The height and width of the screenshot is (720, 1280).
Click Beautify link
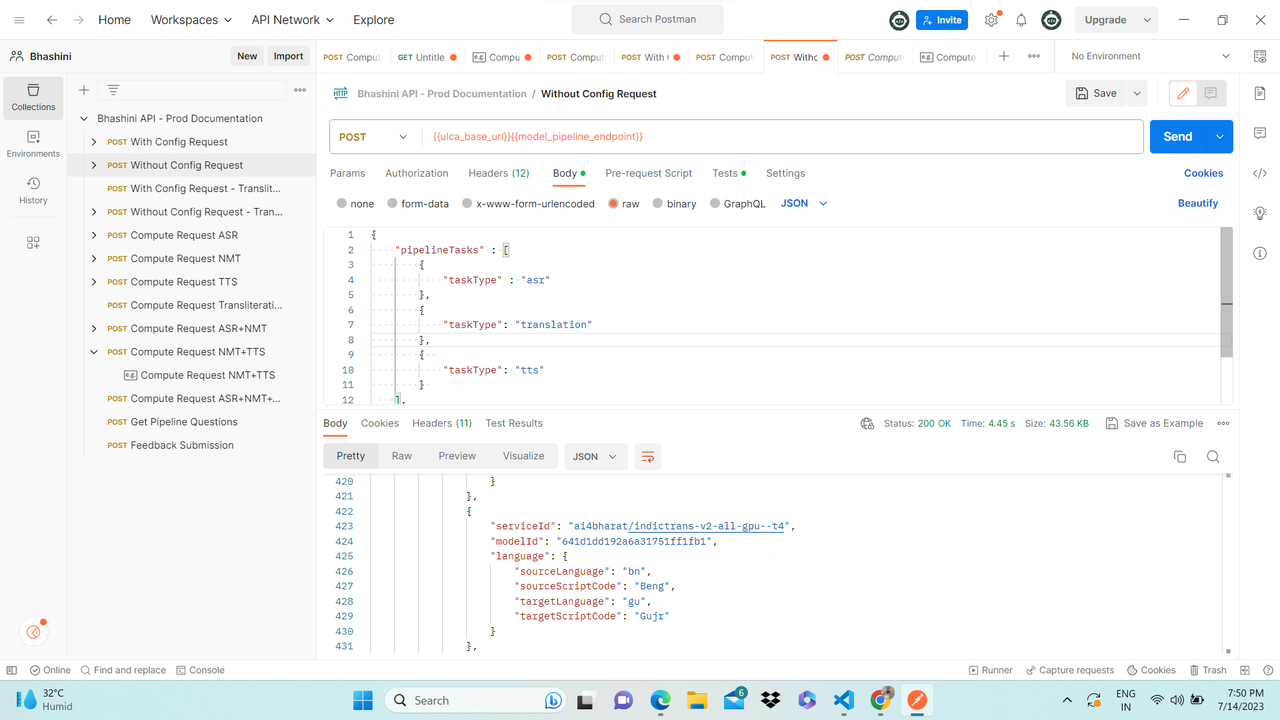point(1198,203)
